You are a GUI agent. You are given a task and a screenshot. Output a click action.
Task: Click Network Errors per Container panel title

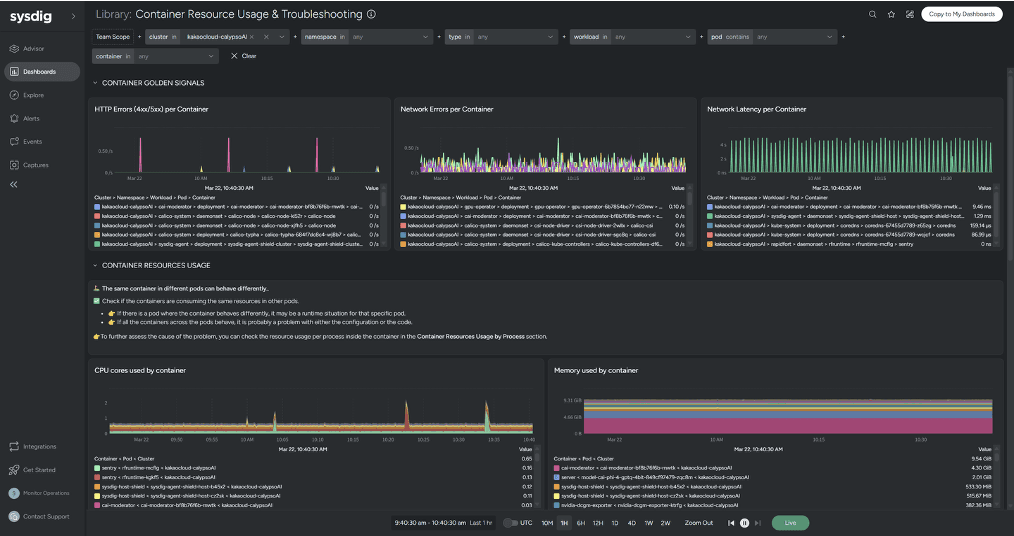pyautogui.click(x=447, y=109)
